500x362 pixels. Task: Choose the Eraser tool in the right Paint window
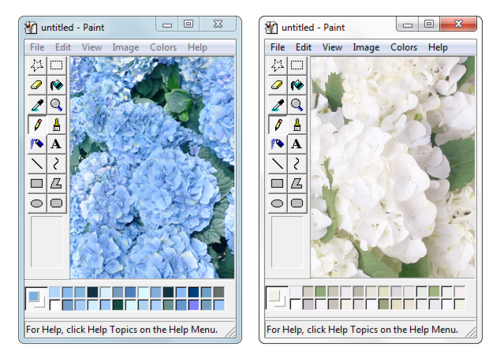tap(277, 85)
